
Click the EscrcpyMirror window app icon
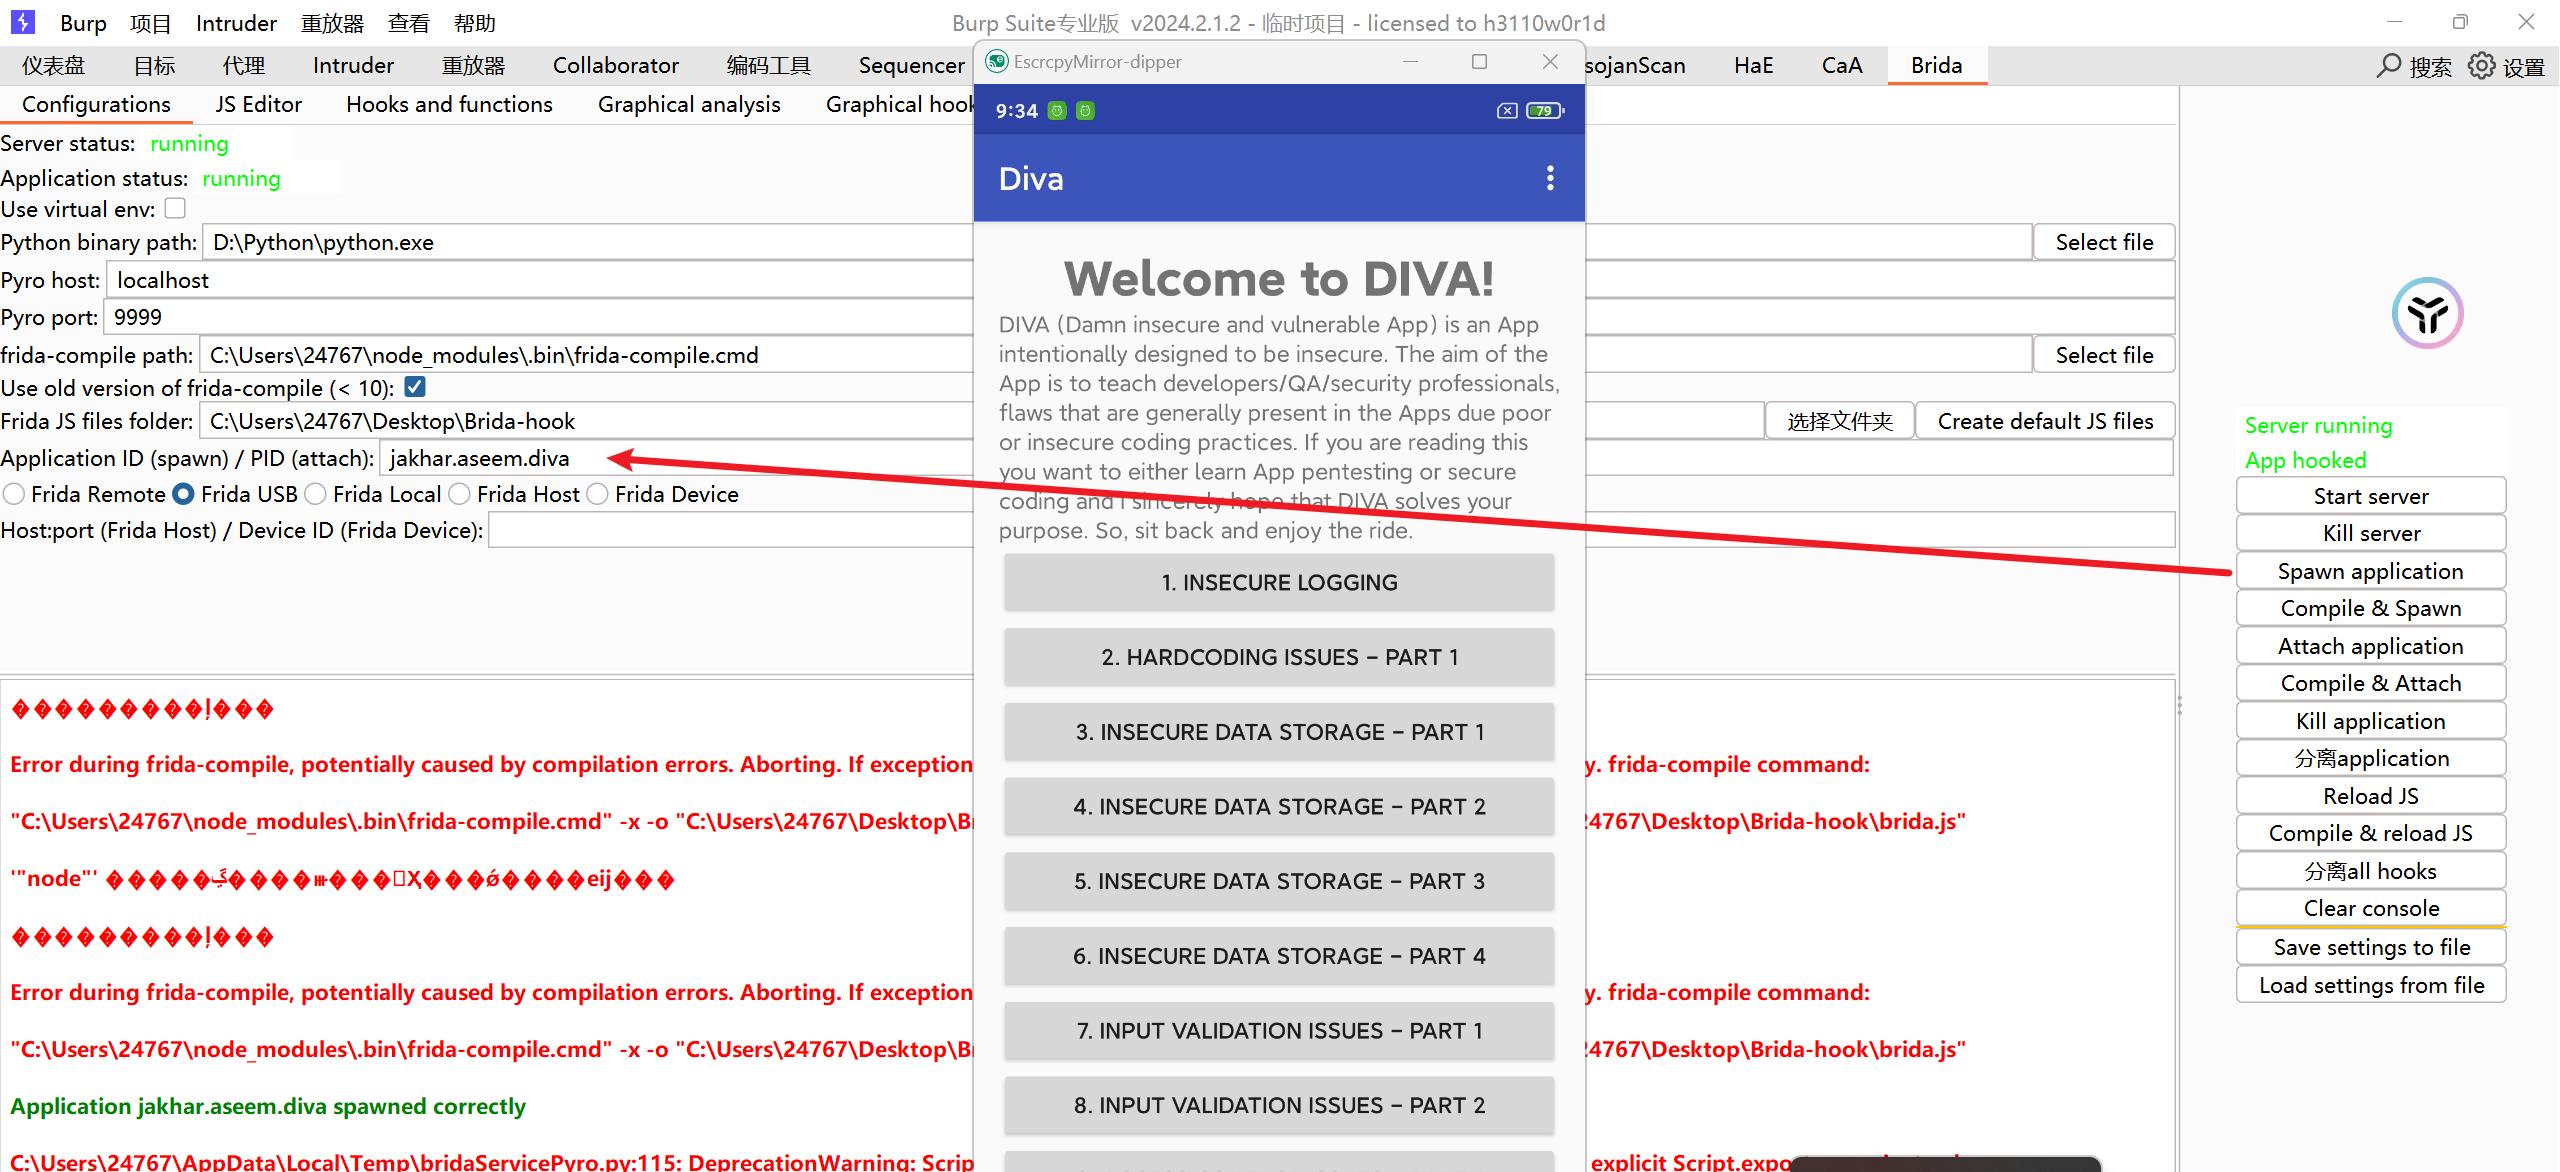point(997,62)
